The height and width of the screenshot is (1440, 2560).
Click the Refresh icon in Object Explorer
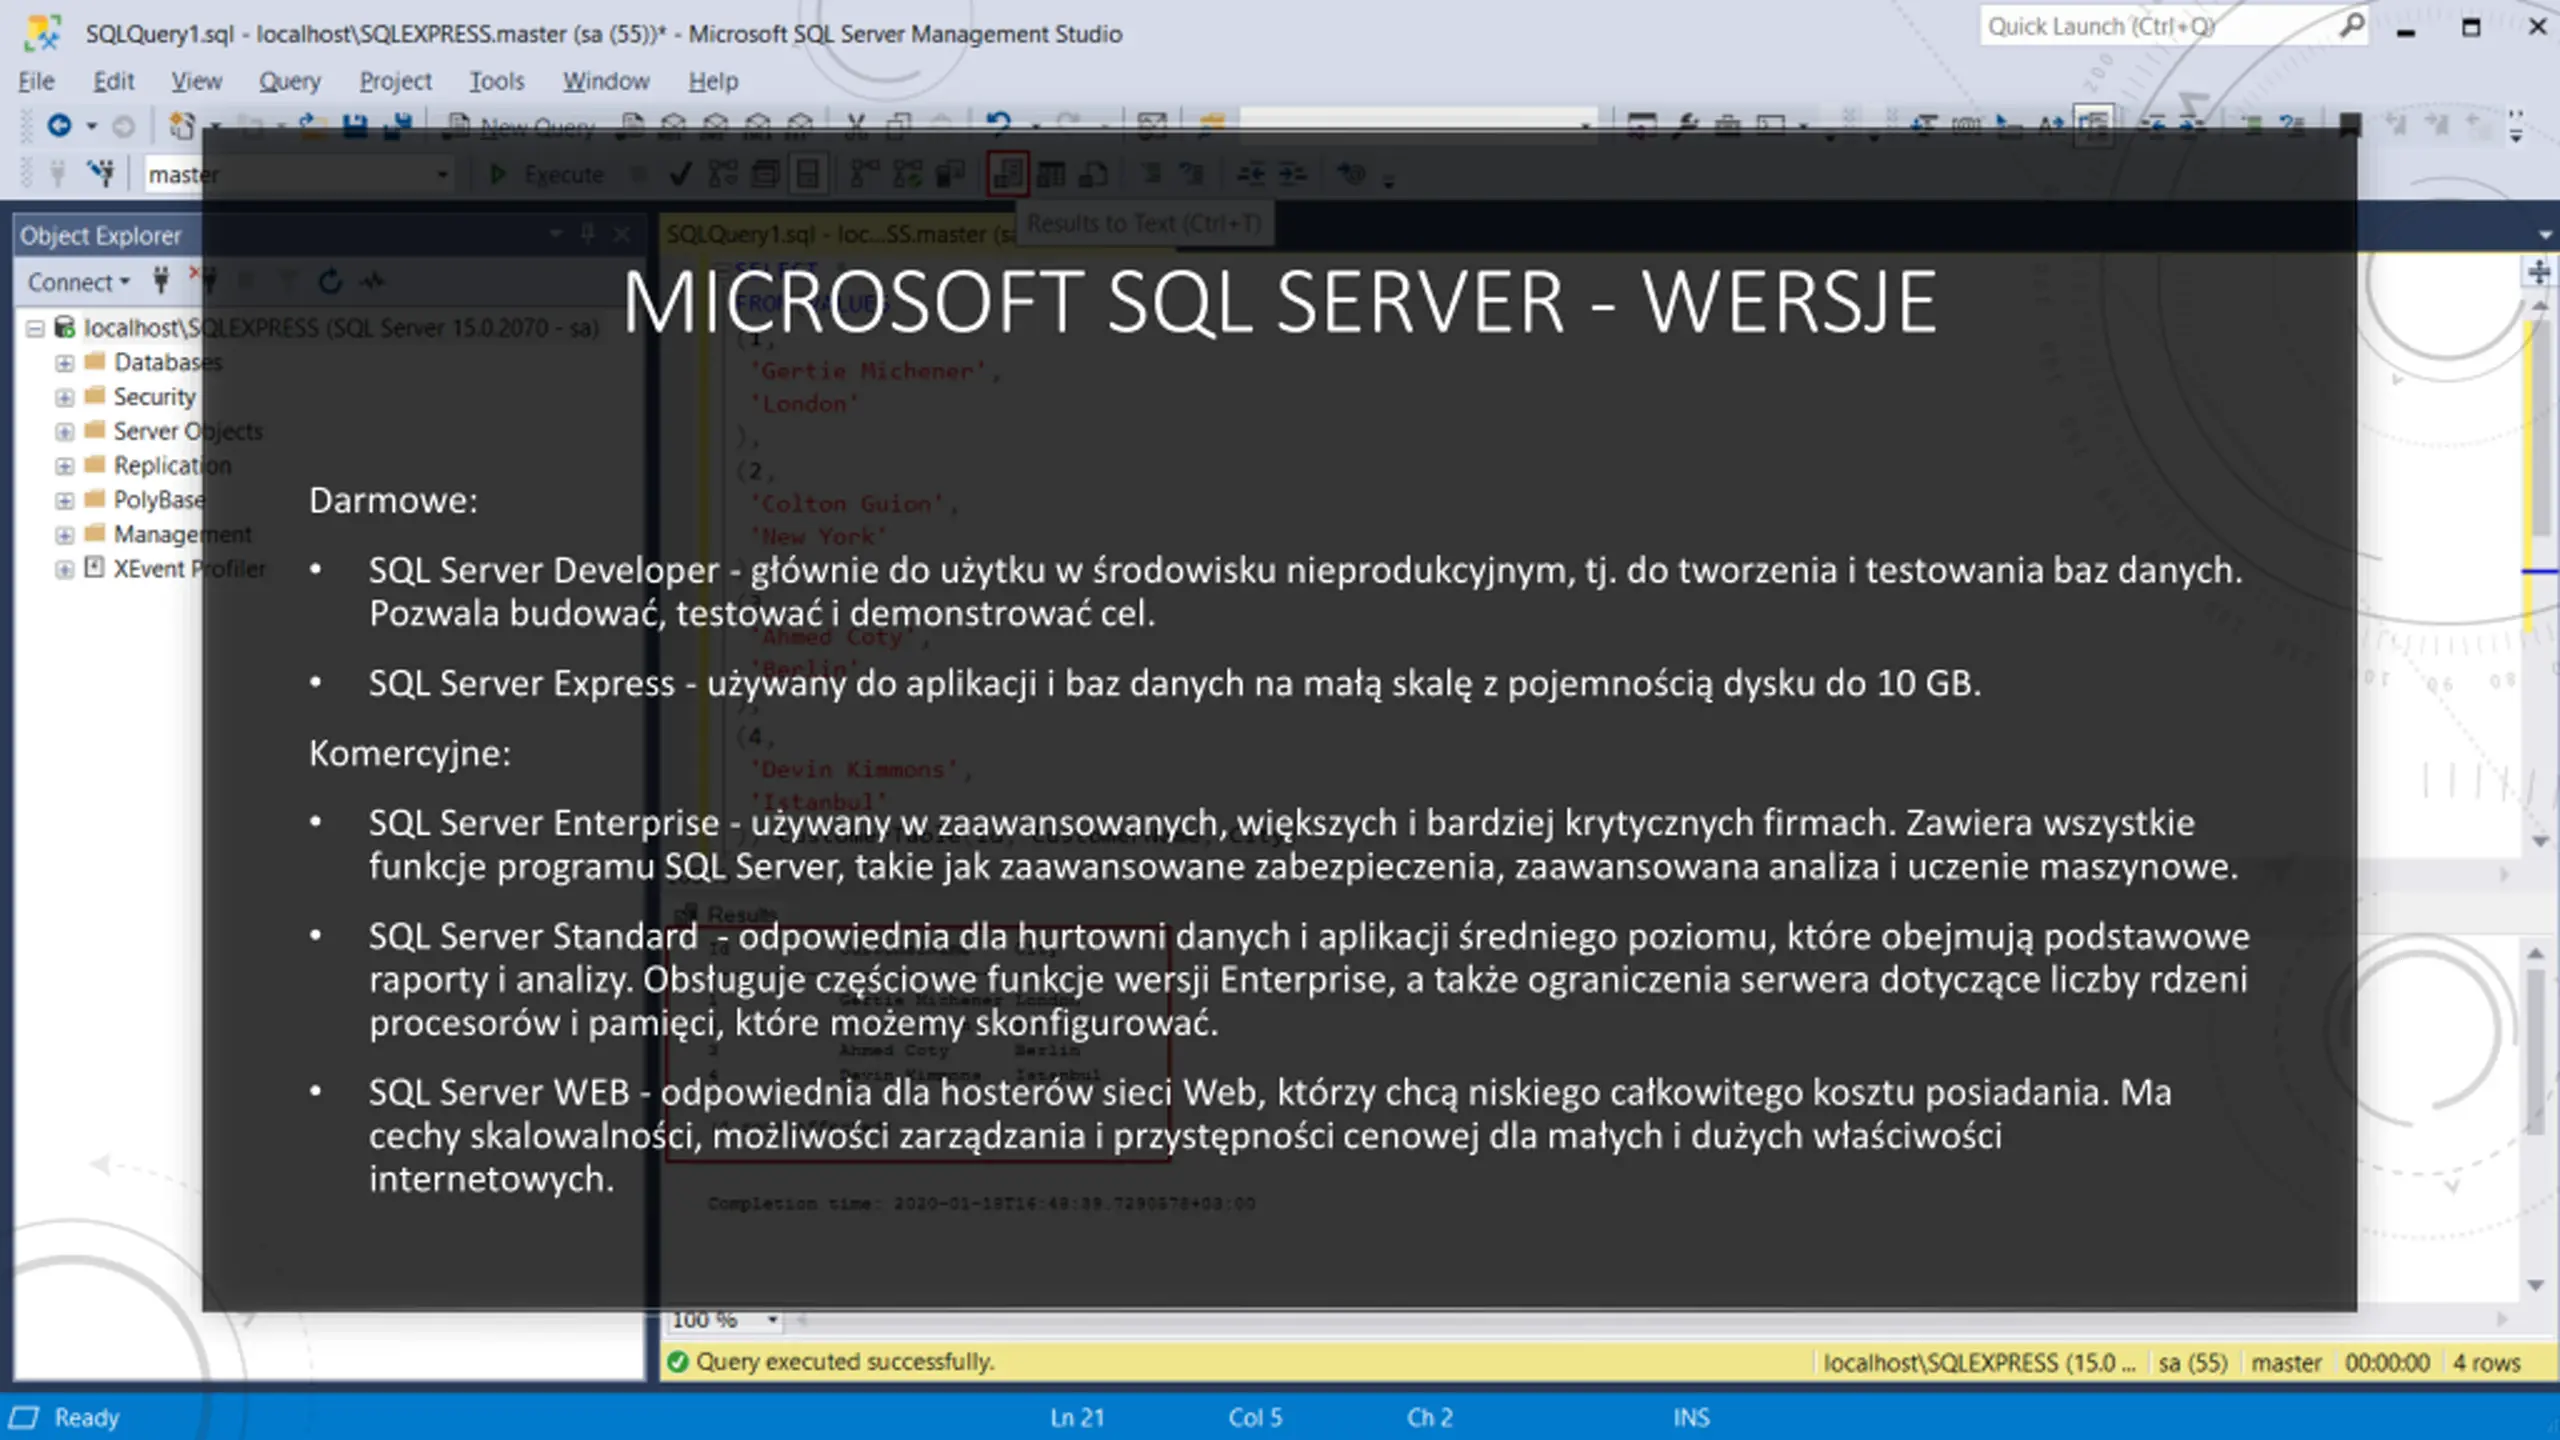click(330, 281)
